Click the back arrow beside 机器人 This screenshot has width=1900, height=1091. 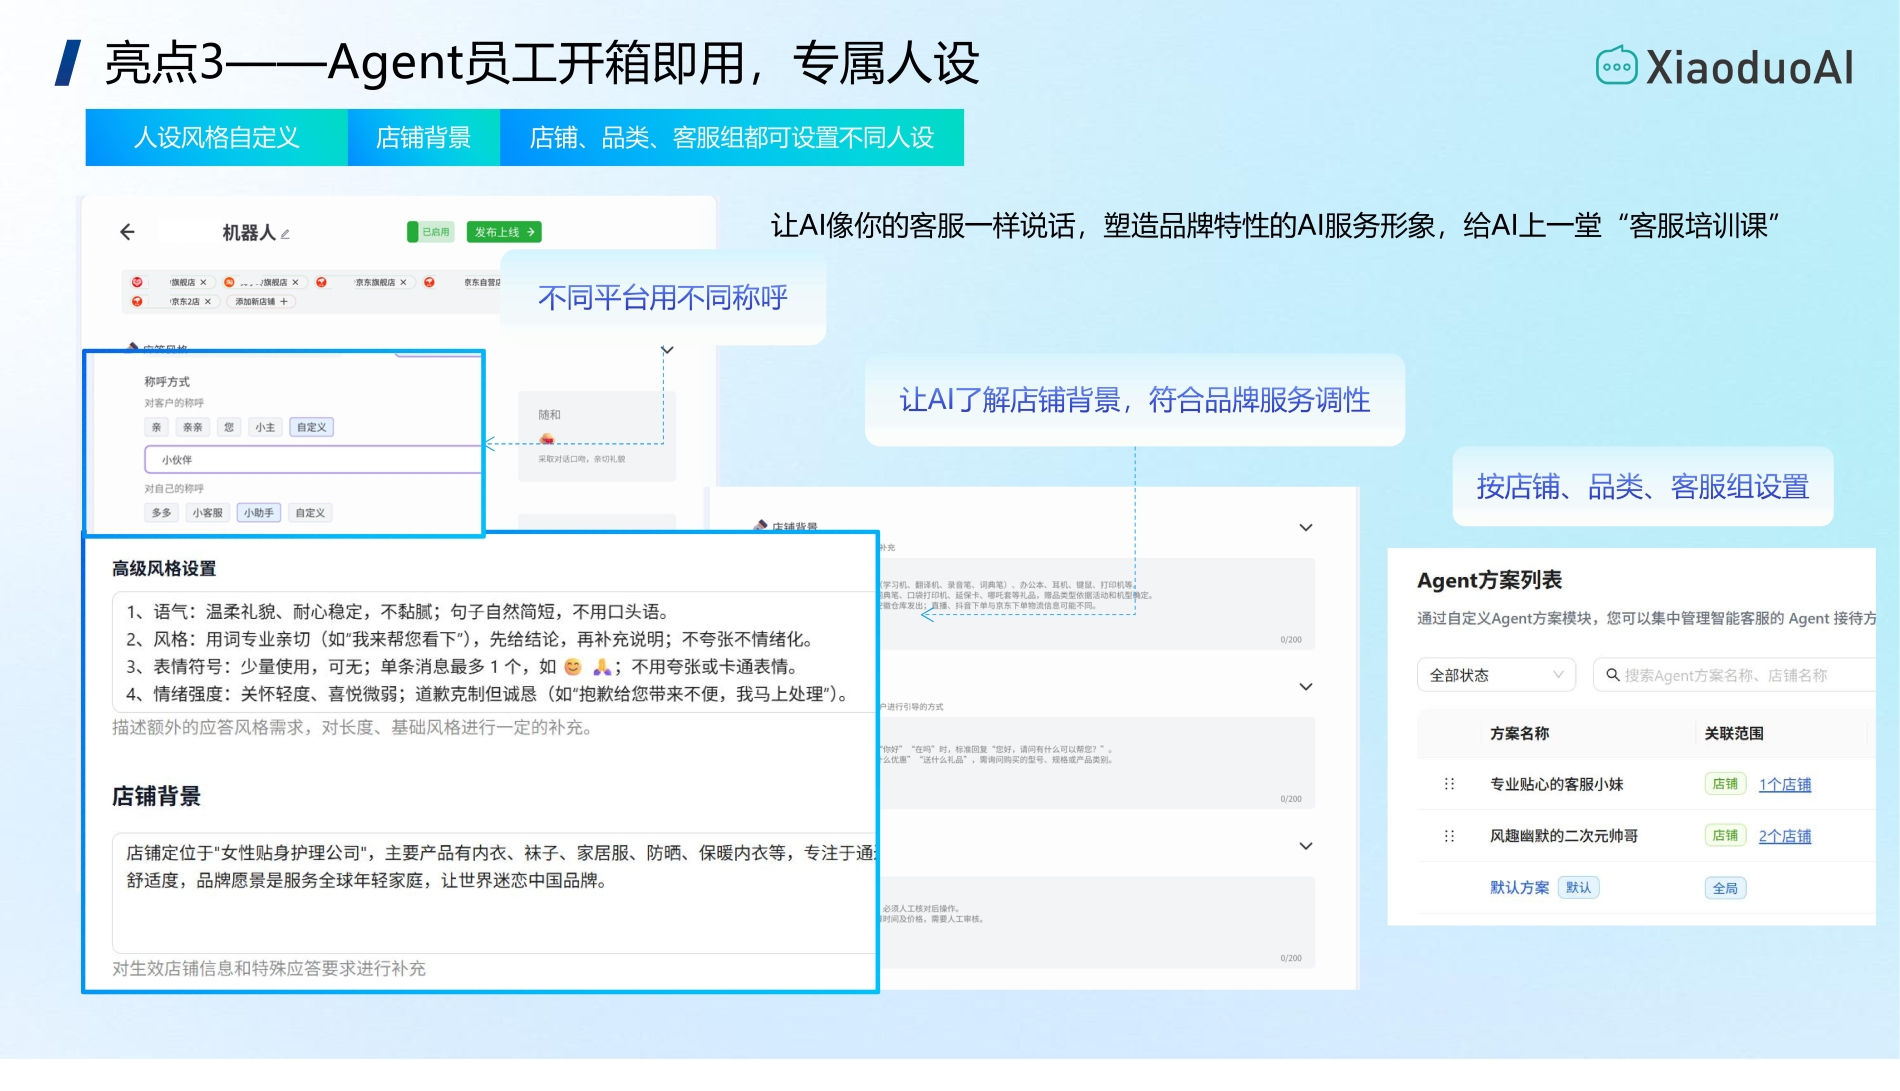pos(126,232)
